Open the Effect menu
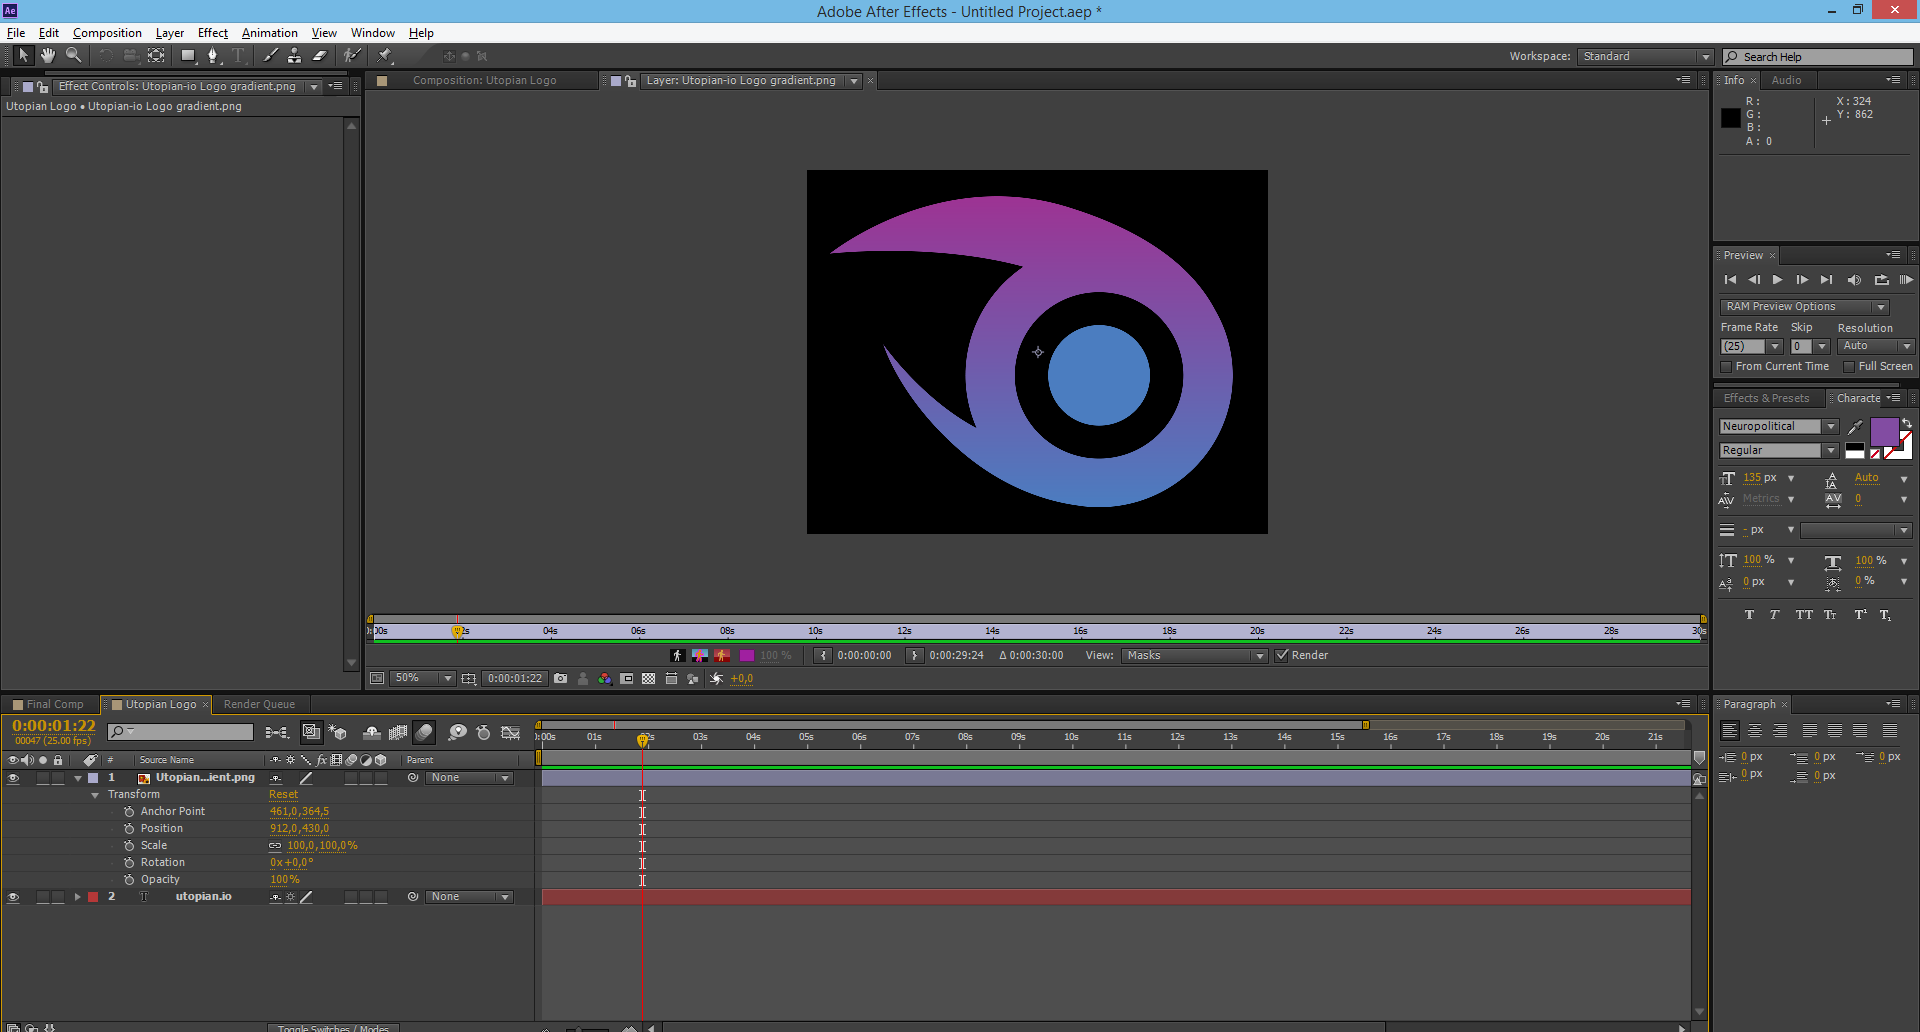 click(212, 33)
